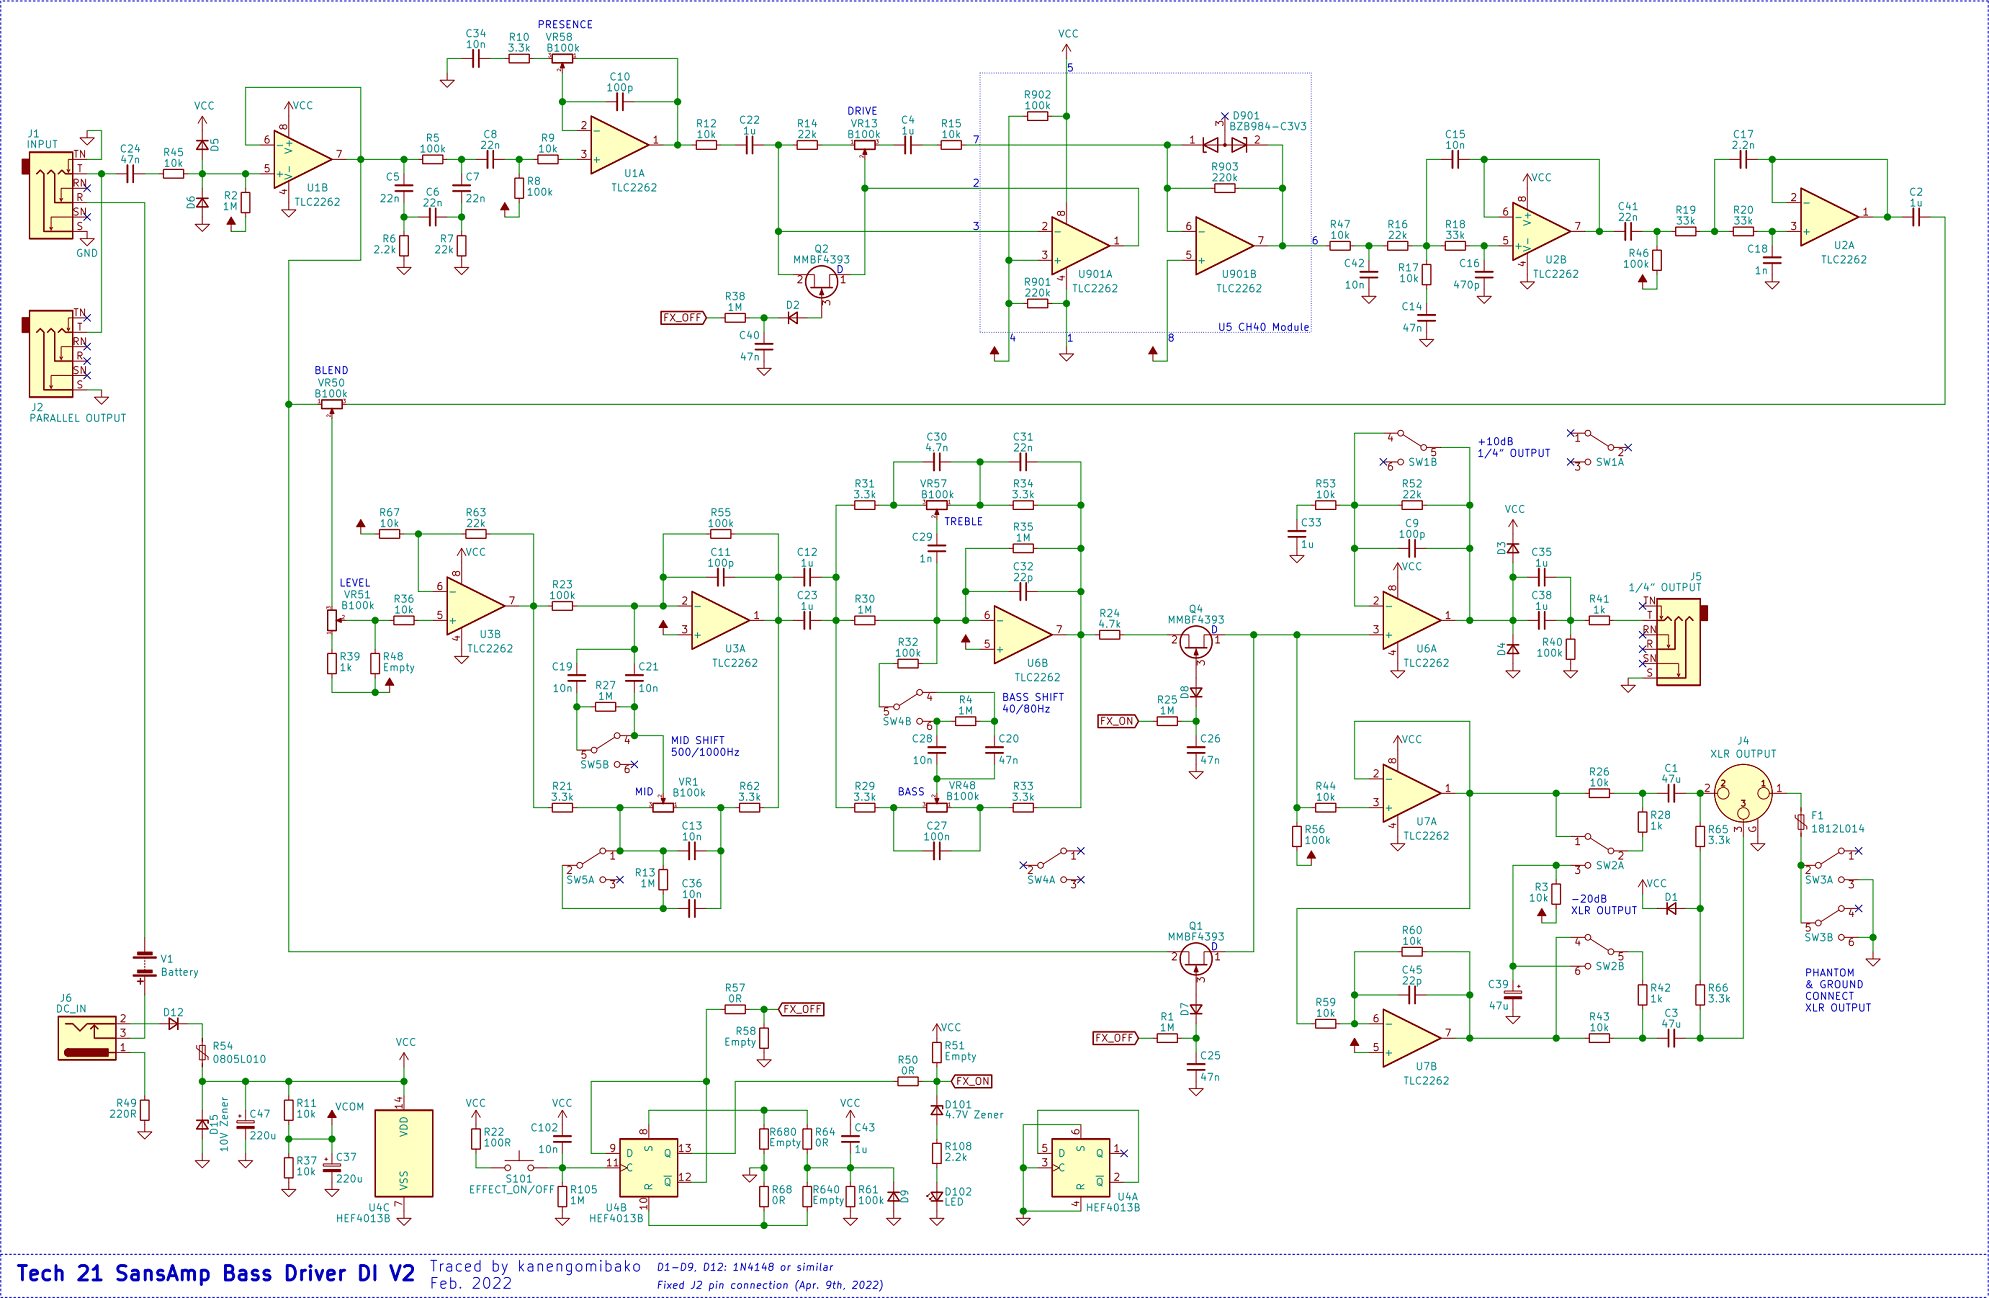Screen dimensions: 1989x1298
Task: Click the FX_OFF flag near R38
Action: click(683, 318)
